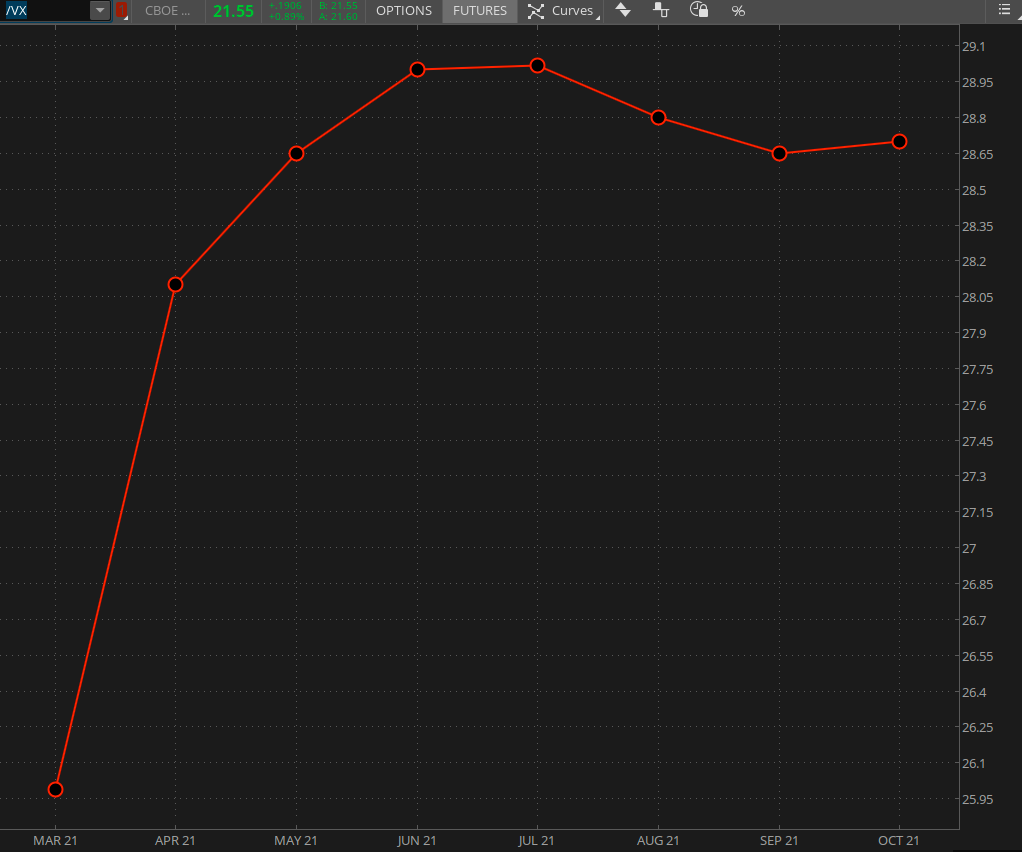
Task: Click the JUL 21 peak data point
Action: 538,65
